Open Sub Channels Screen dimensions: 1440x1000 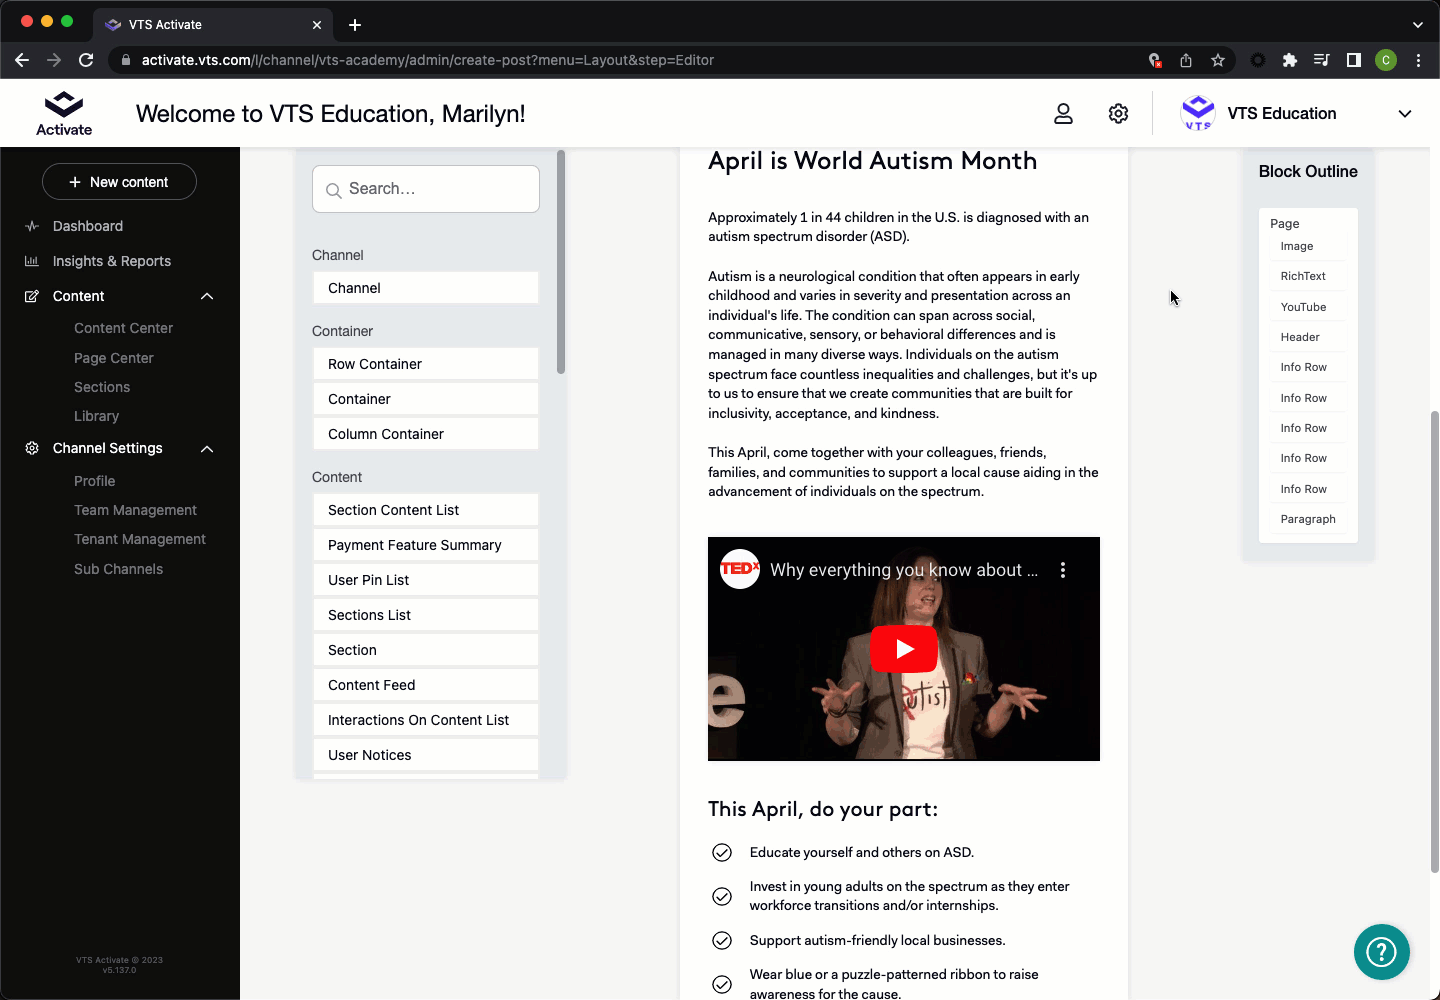[118, 569]
